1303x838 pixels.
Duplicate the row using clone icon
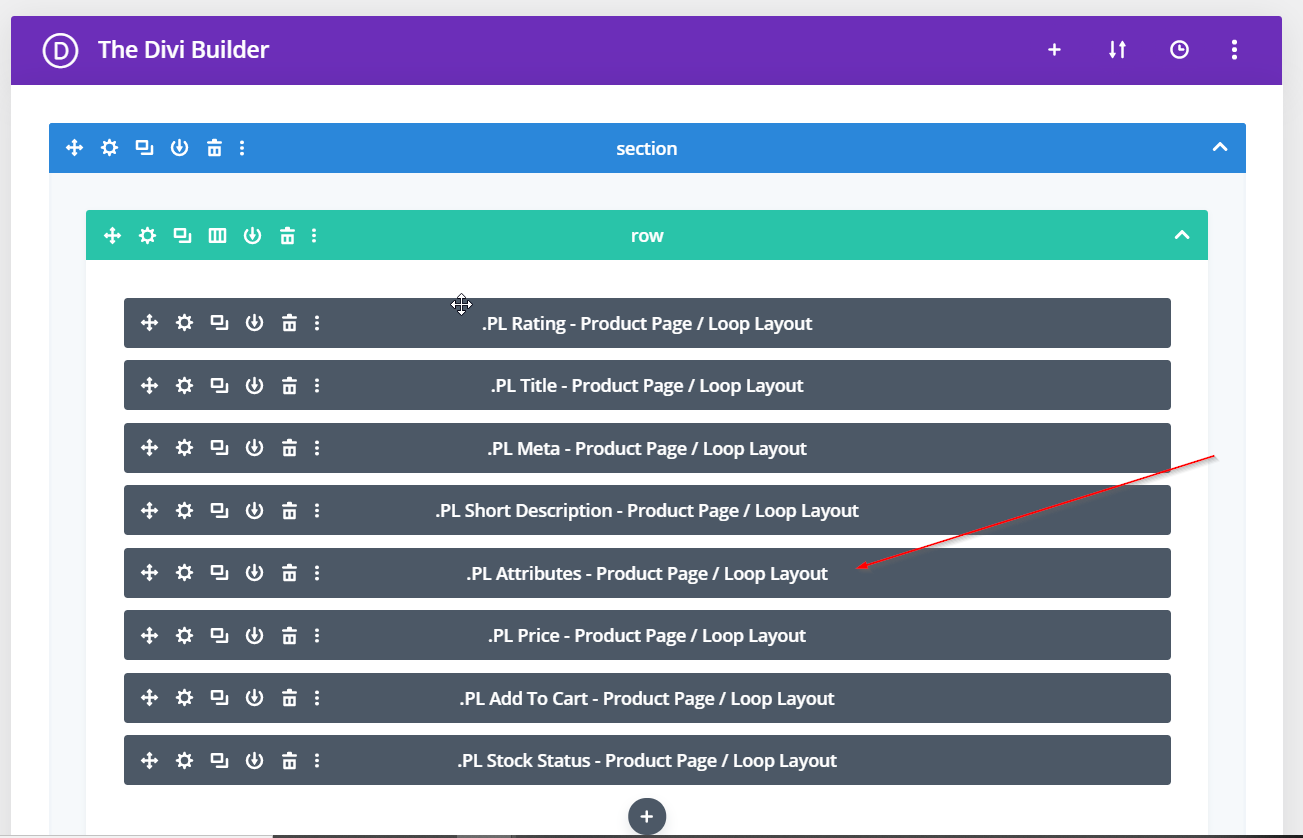(x=182, y=236)
